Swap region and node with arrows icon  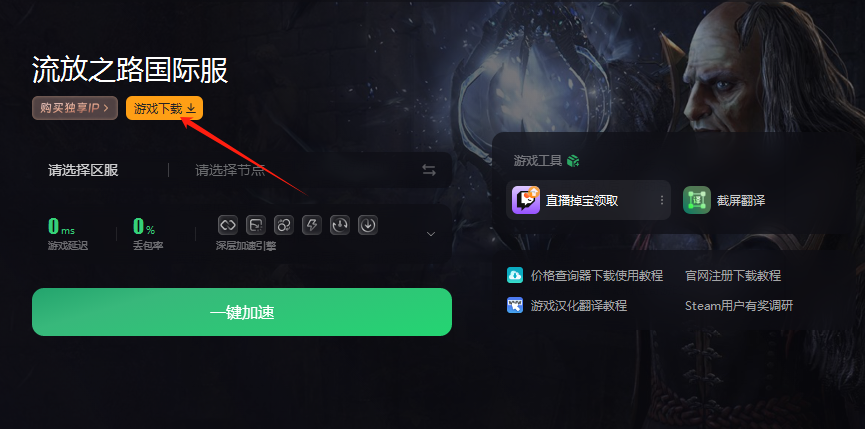429,170
